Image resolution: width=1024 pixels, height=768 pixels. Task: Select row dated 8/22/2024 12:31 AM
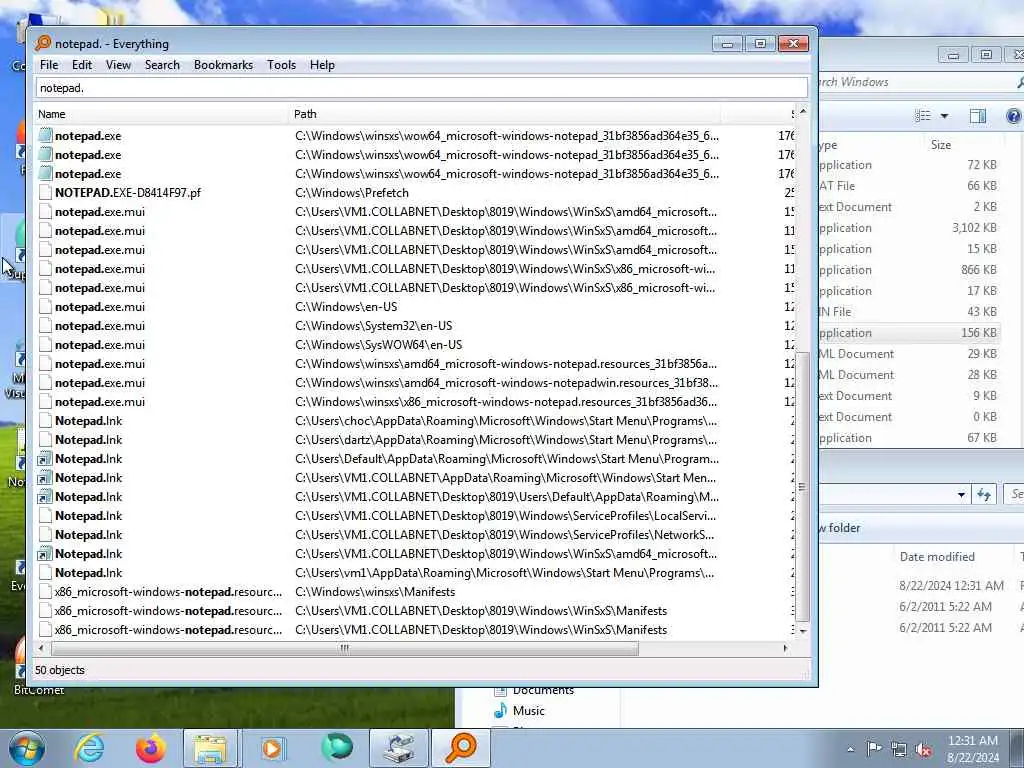951,585
